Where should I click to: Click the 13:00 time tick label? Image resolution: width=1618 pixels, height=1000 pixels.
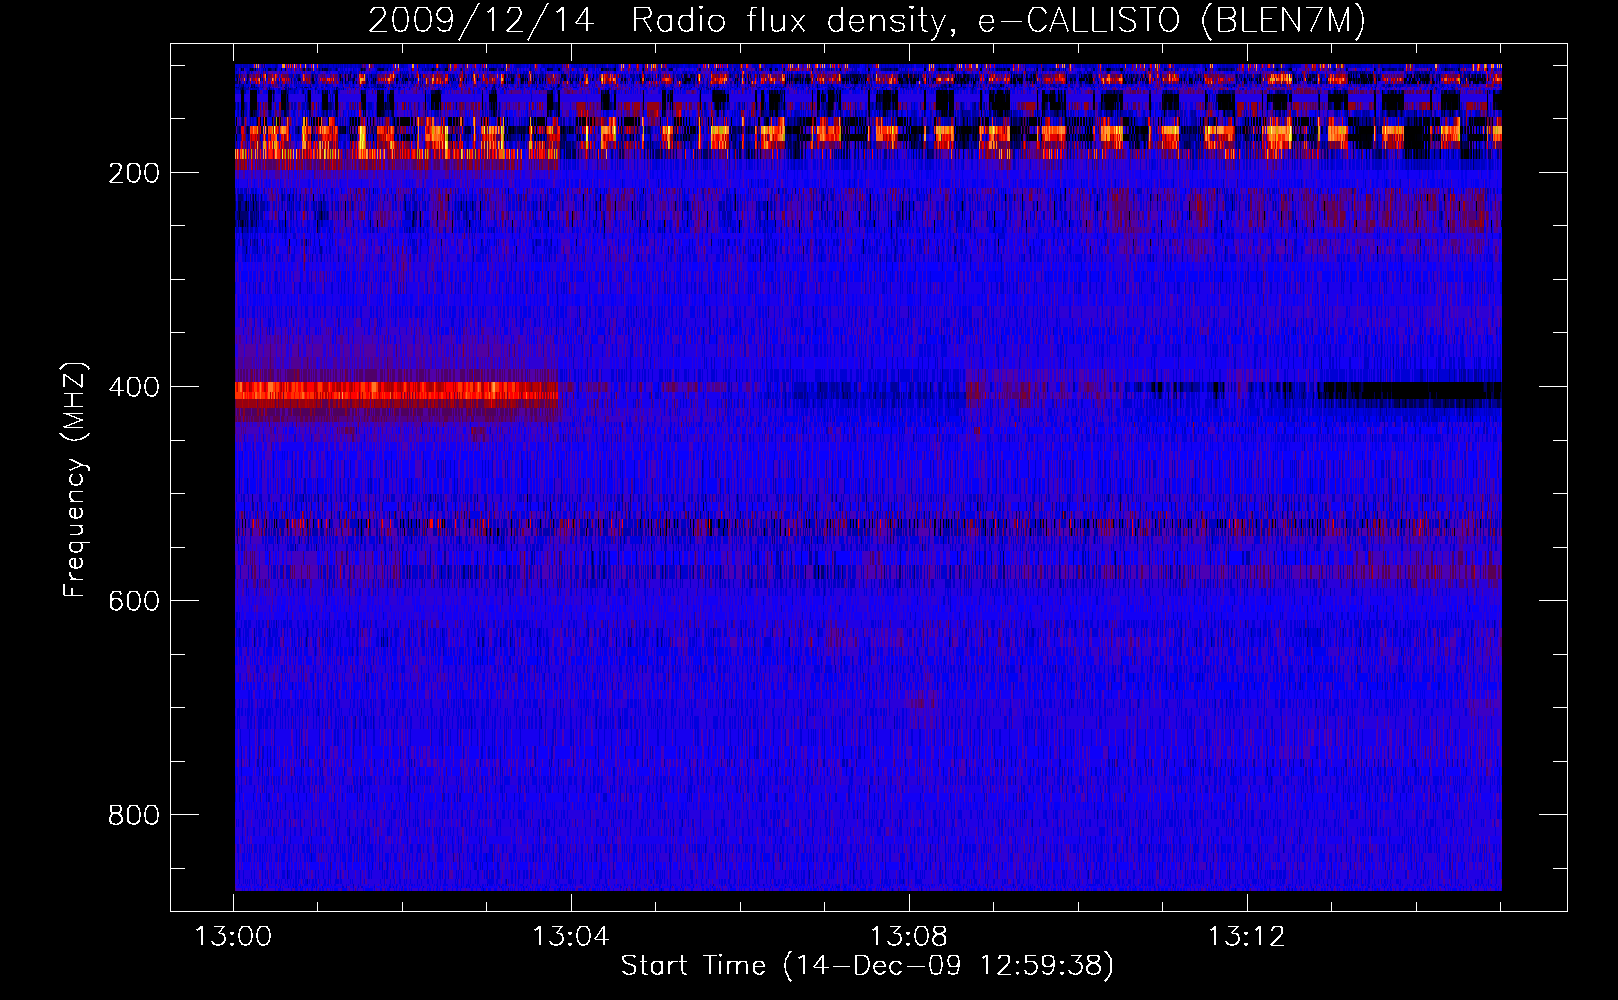click(x=233, y=937)
